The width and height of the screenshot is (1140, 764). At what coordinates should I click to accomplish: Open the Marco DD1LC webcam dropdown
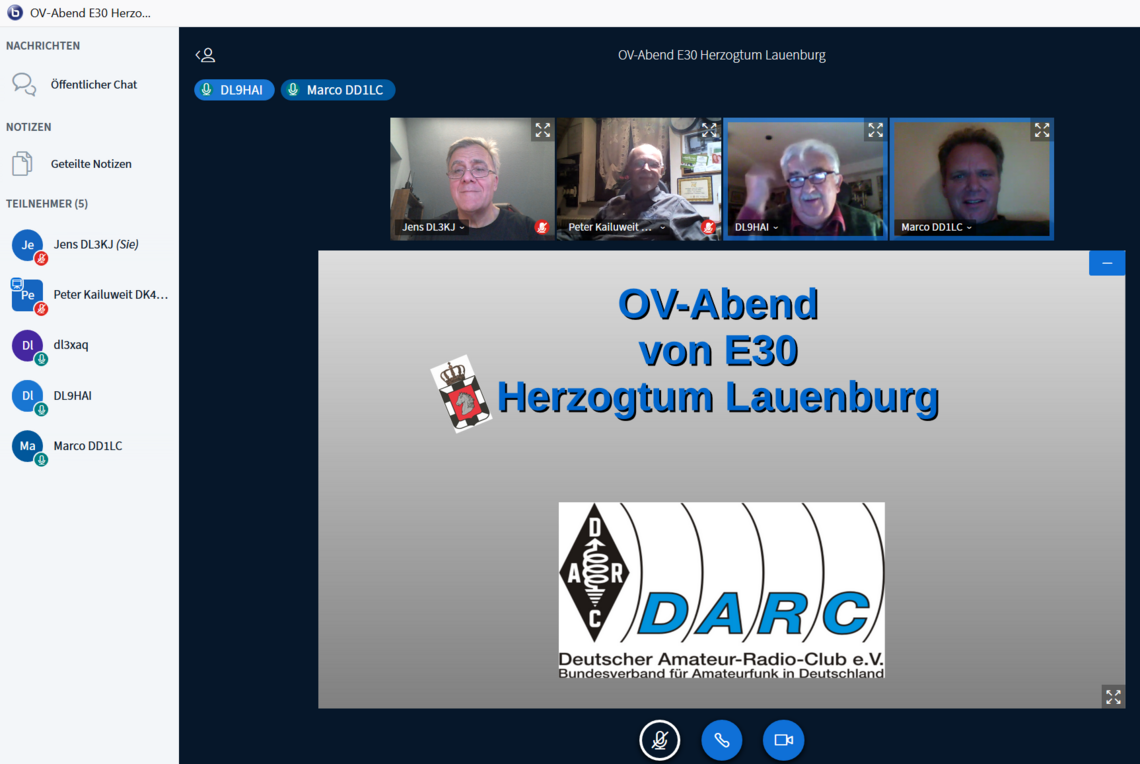click(x=936, y=227)
